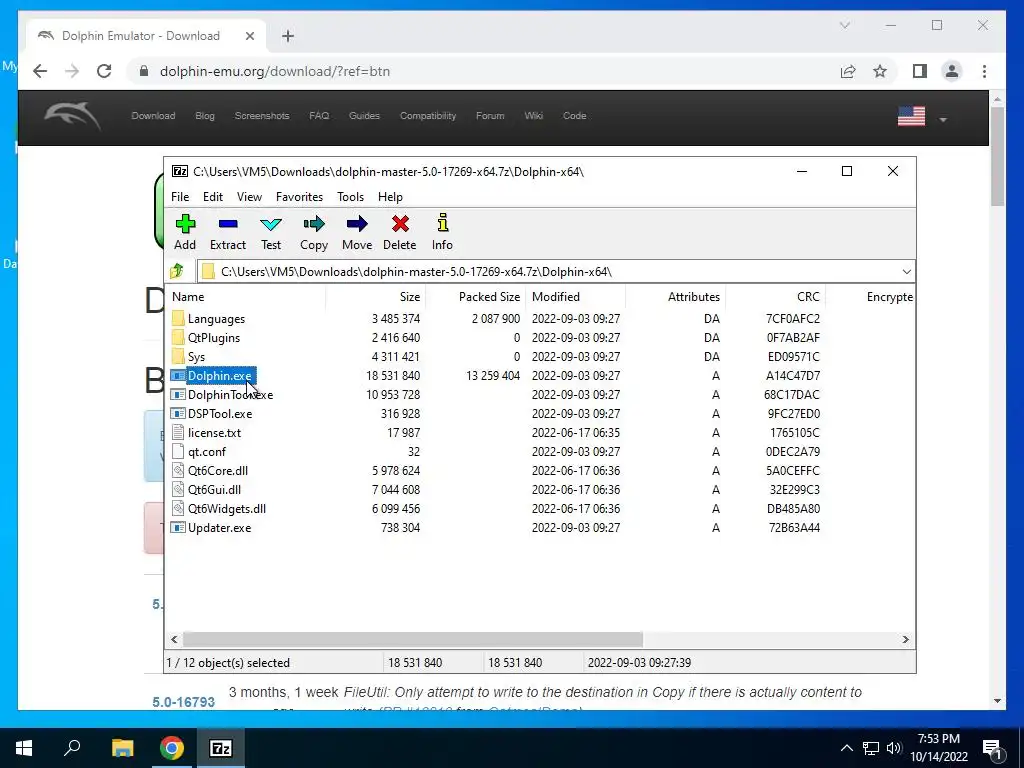
Task: Click the Copy toolbar icon
Action: [313, 224]
